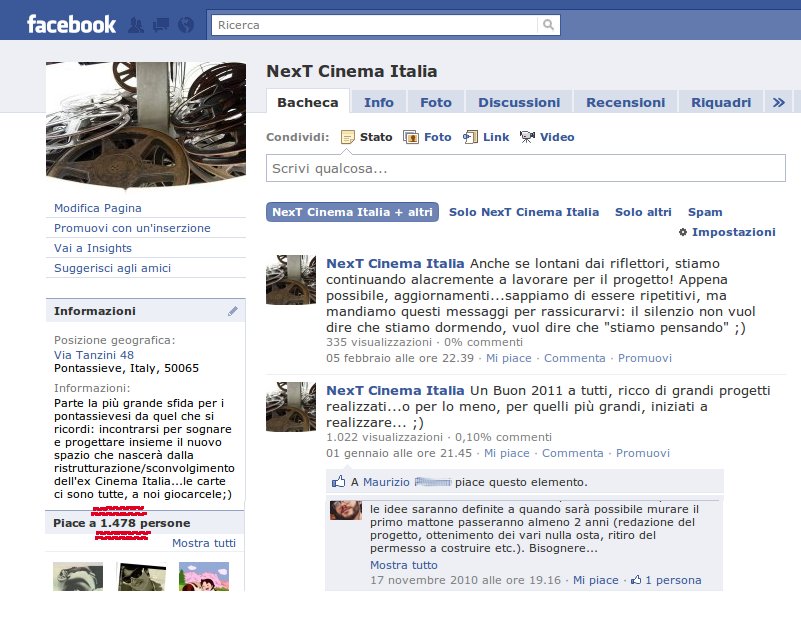This screenshot has height=636, width=801.
Task: Open the friend requests icon
Action: (136, 25)
